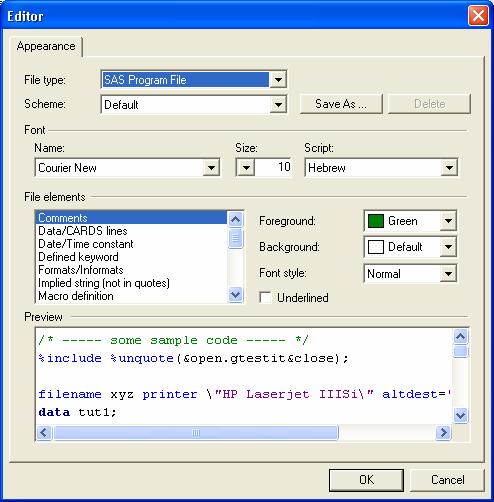
Task: Enable the Underlined checkbox
Action: click(265, 297)
